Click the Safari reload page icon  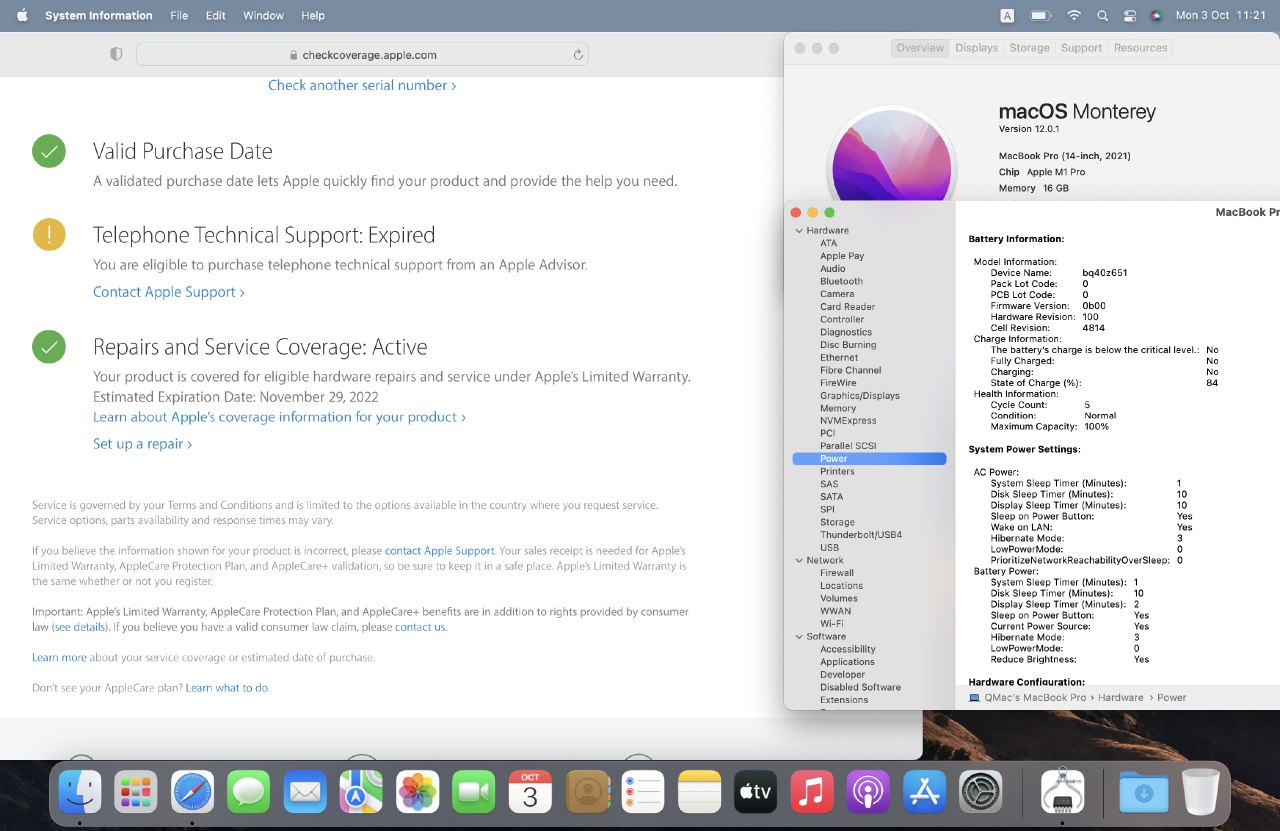tap(578, 55)
